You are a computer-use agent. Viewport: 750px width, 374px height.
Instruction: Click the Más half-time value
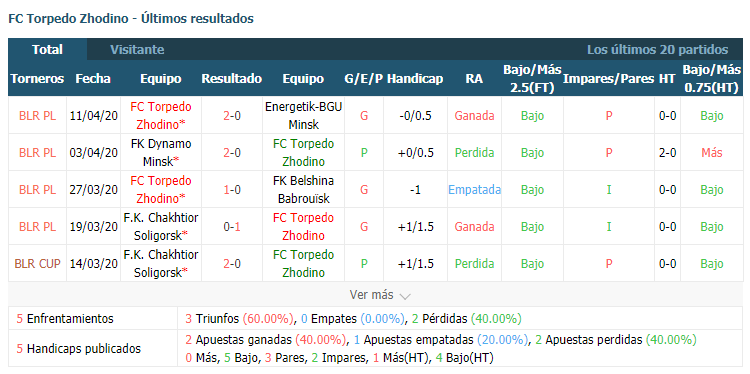click(x=712, y=153)
